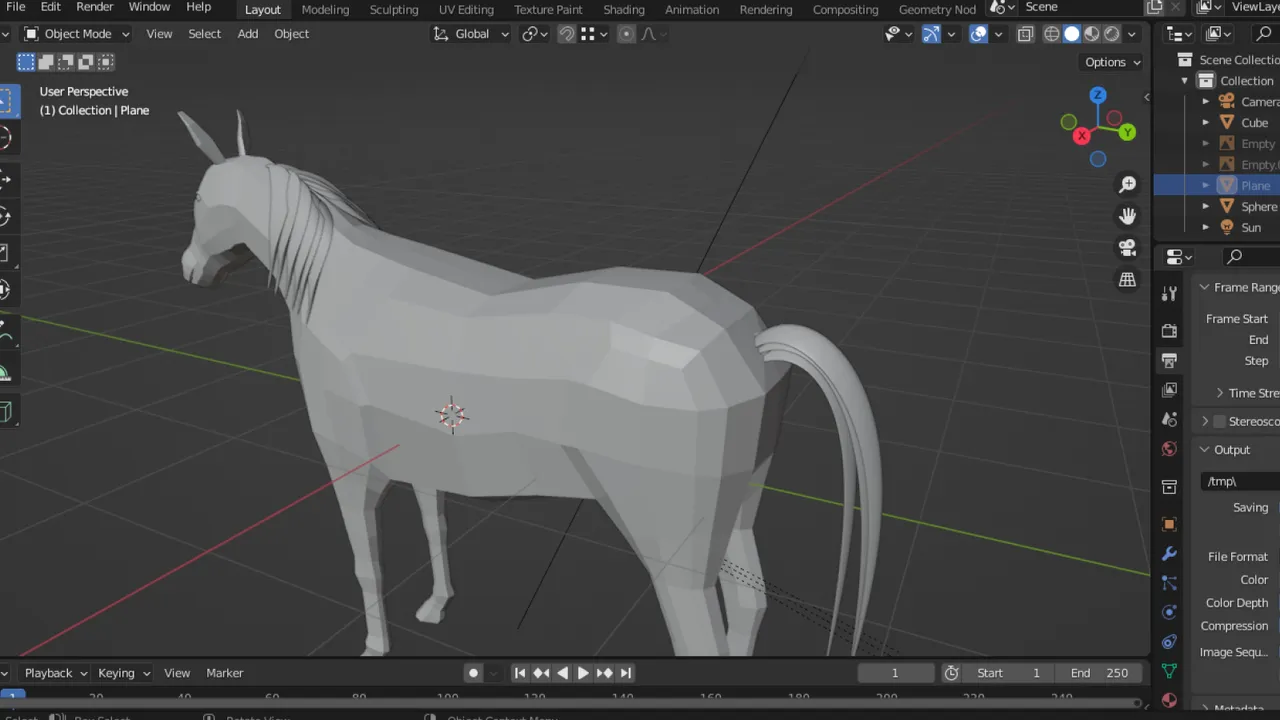This screenshot has height=720, width=1280.
Task: Toggle proportional editing in header
Action: click(x=626, y=34)
